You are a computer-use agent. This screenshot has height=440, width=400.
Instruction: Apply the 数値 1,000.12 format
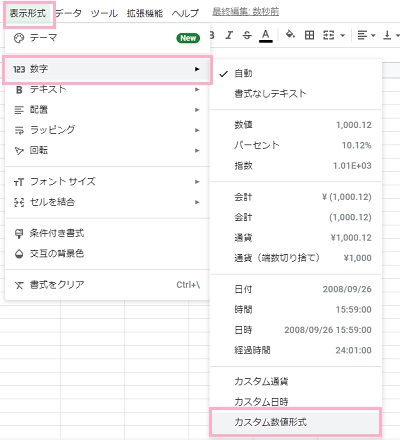[296, 125]
